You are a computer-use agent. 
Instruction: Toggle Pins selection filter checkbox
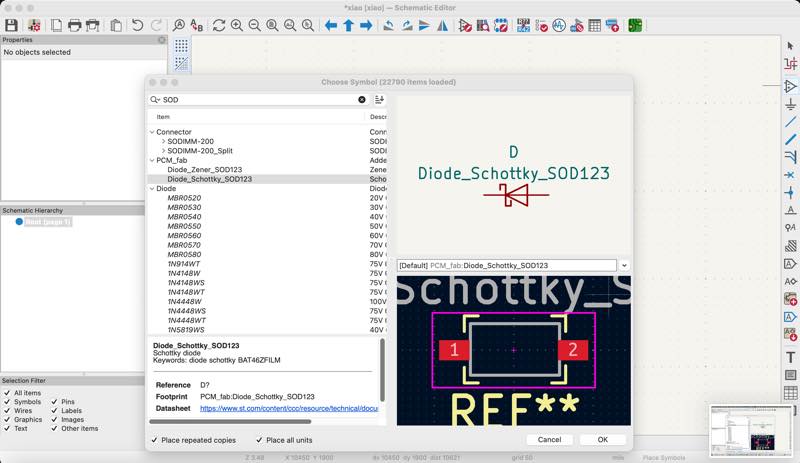[55, 402]
